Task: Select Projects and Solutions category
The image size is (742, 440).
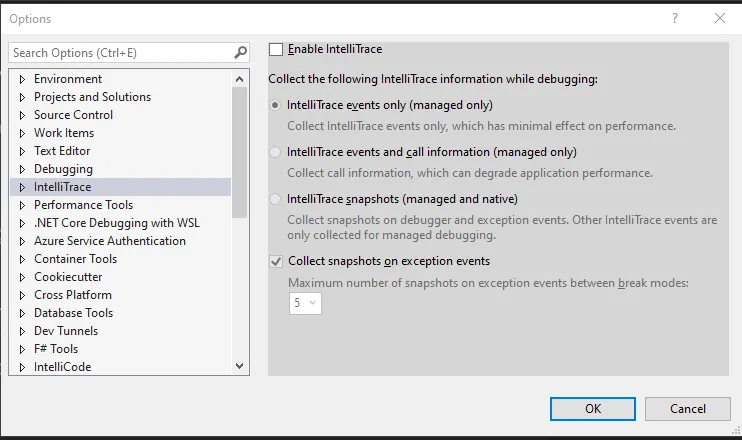Action: (x=92, y=97)
